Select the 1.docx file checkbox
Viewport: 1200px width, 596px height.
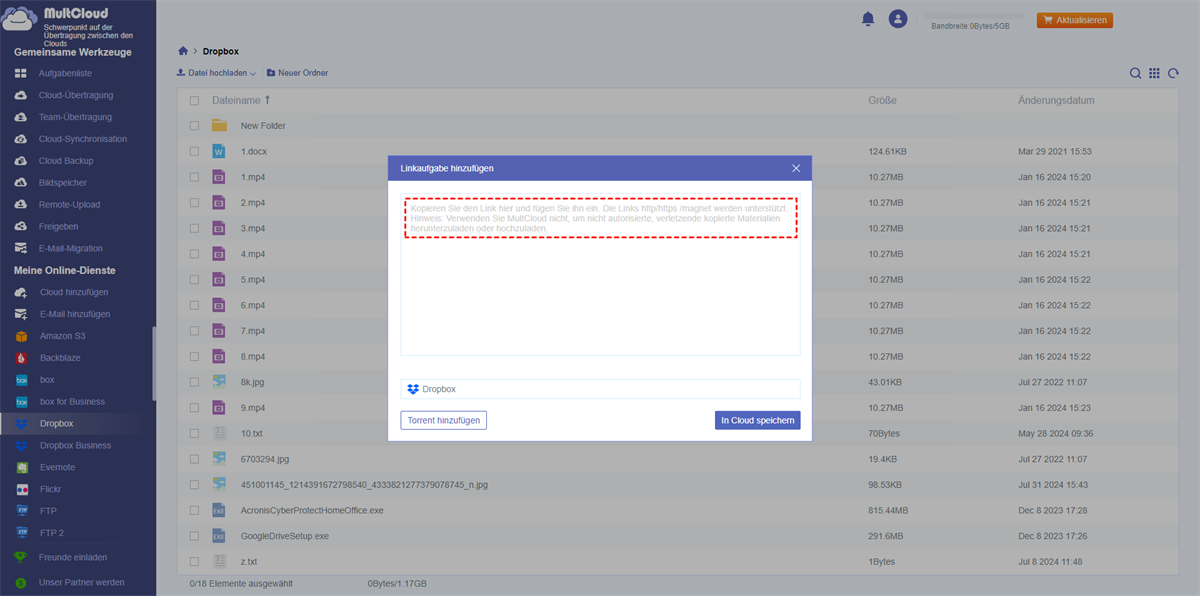[194, 152]
